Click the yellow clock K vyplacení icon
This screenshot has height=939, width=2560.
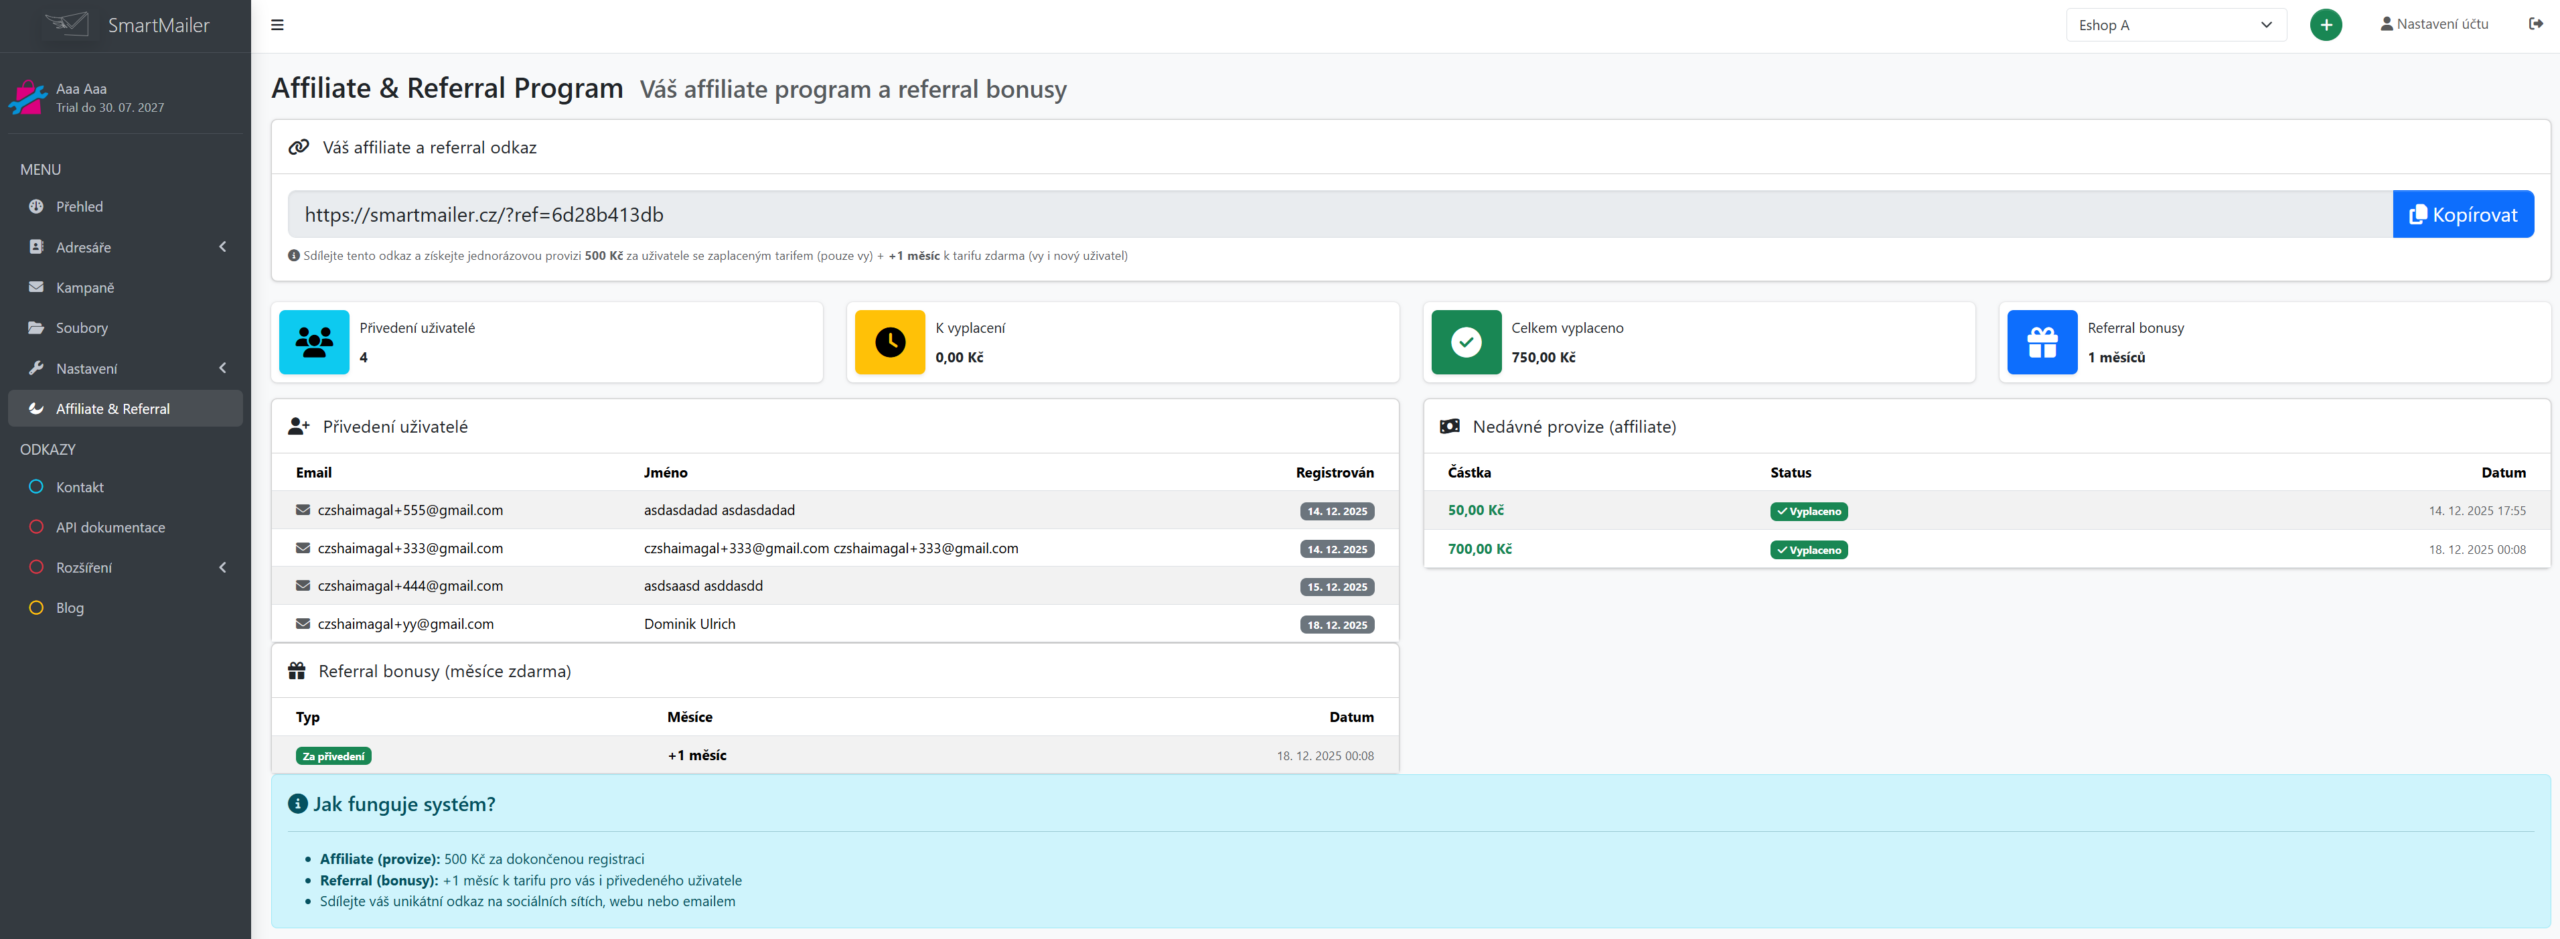point(889,342)
